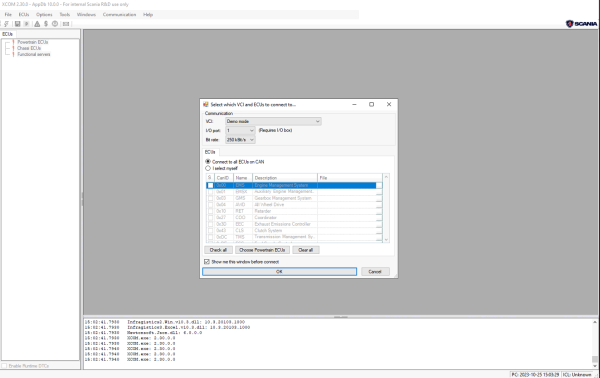This screenshot has width=600, height=378.
Task: Open the VCI Demo mode dropdown
Action: (x=273, y=121)
